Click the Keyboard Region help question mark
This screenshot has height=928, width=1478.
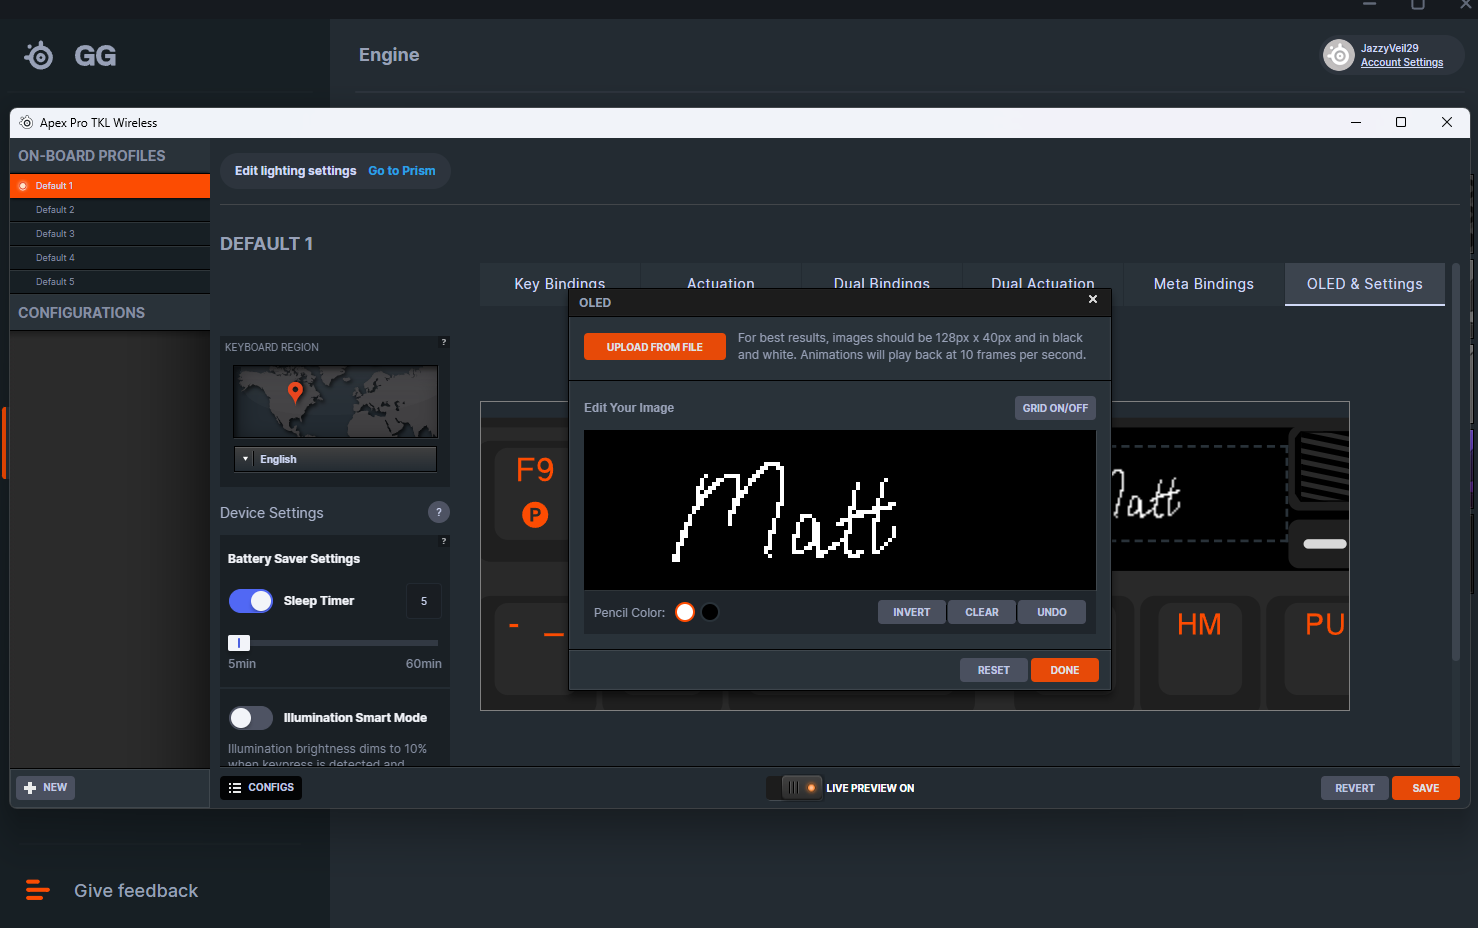click(444, 342)
